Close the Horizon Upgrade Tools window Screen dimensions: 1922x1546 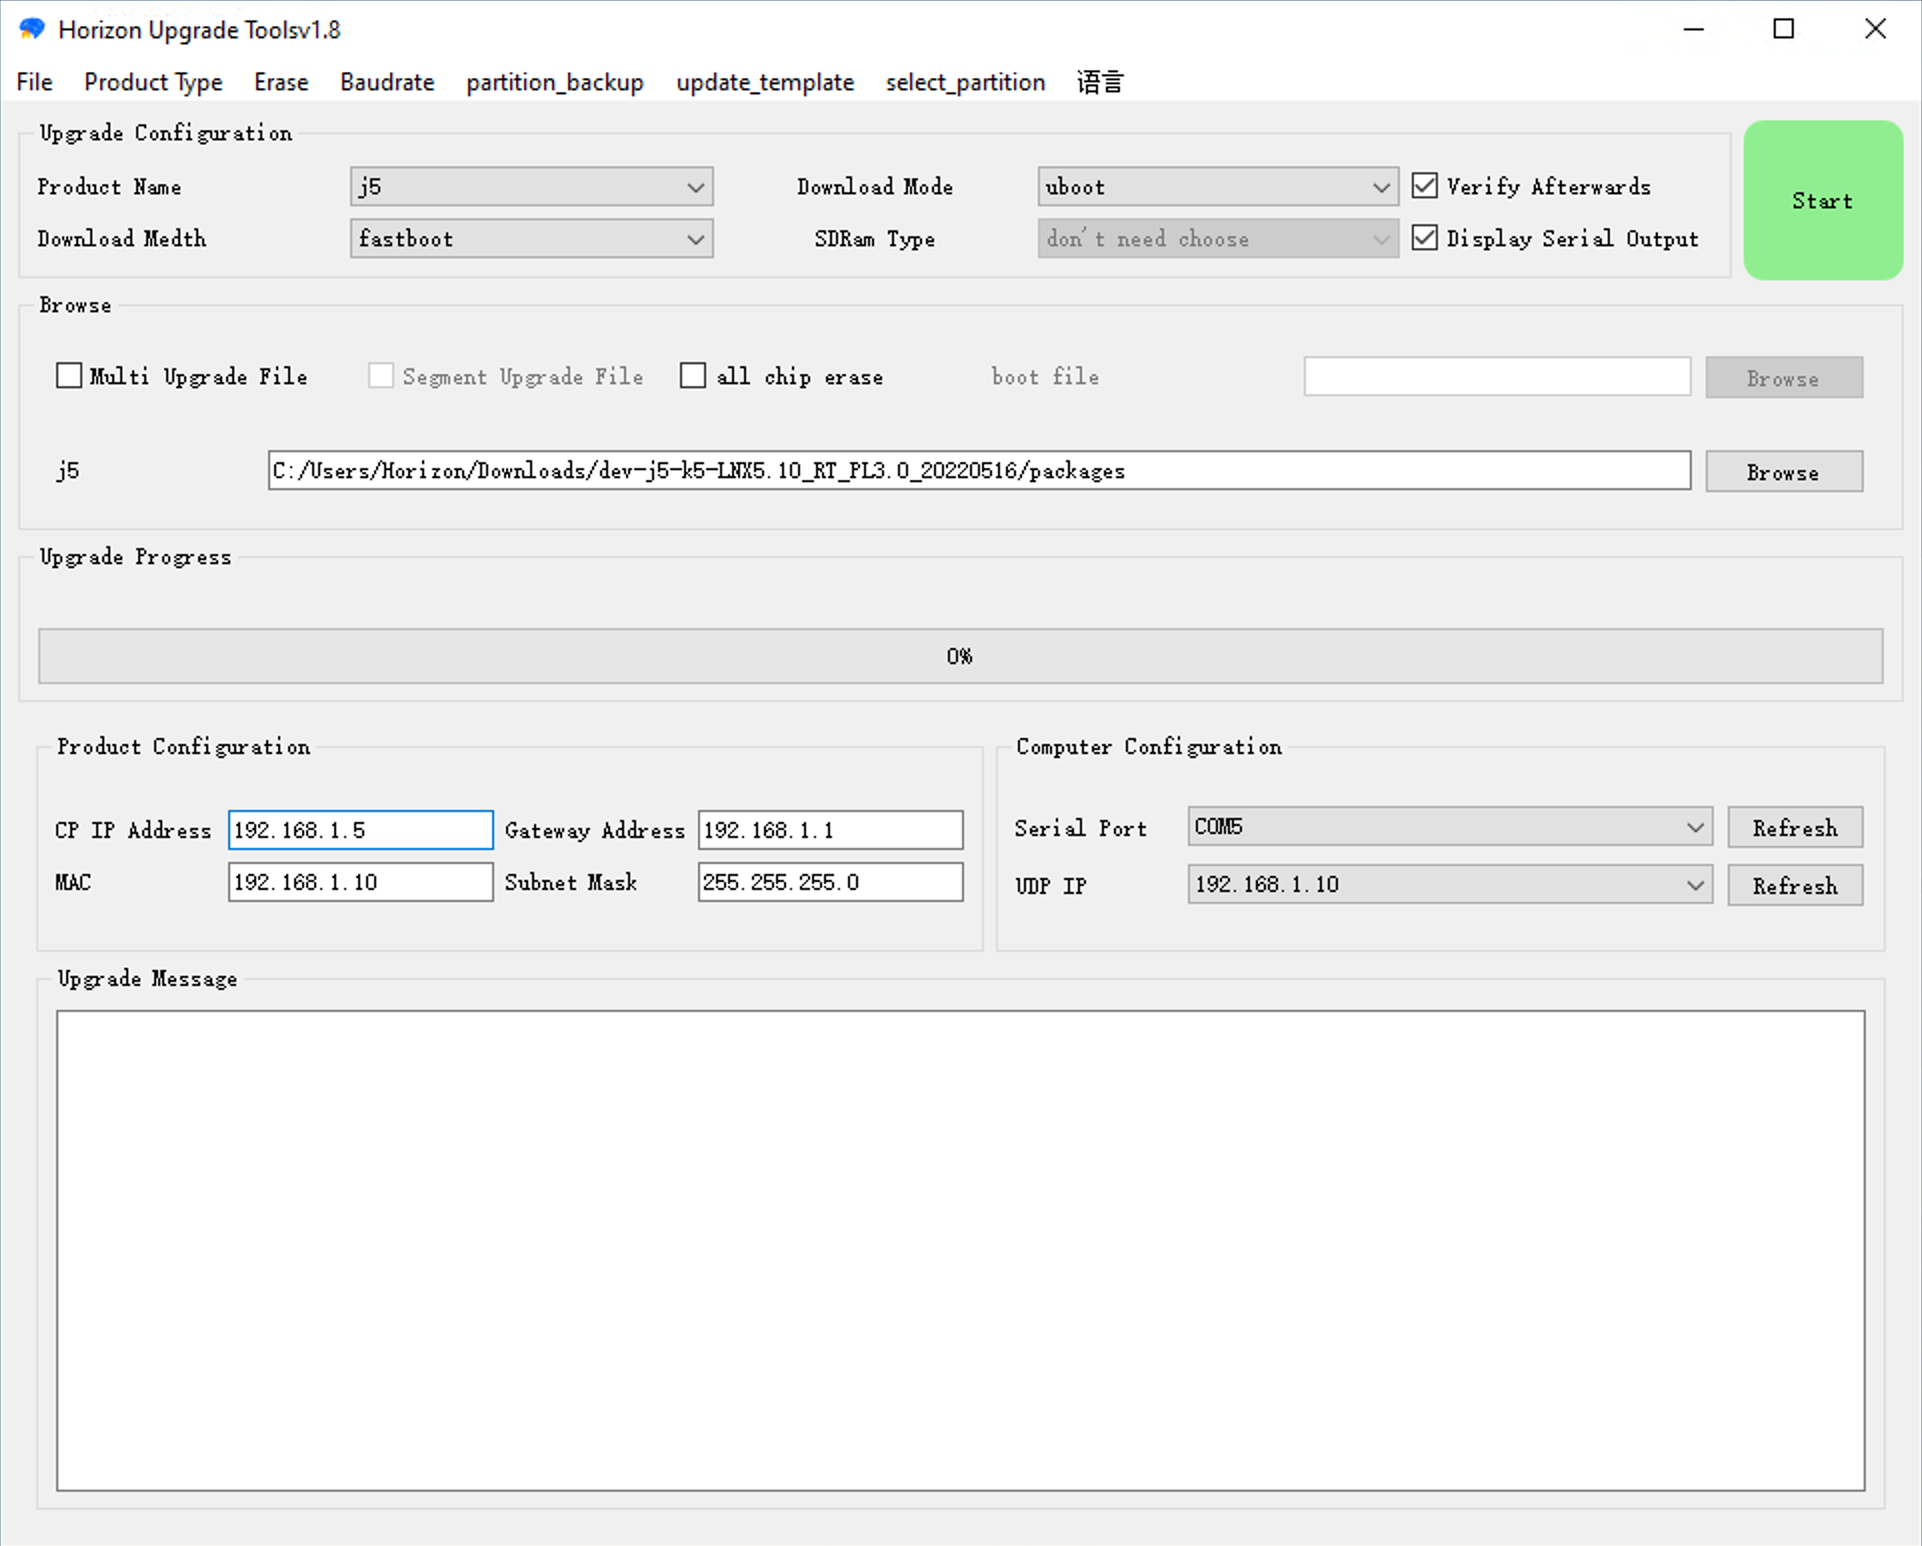pyautogui.click(x=1875, y=29)
